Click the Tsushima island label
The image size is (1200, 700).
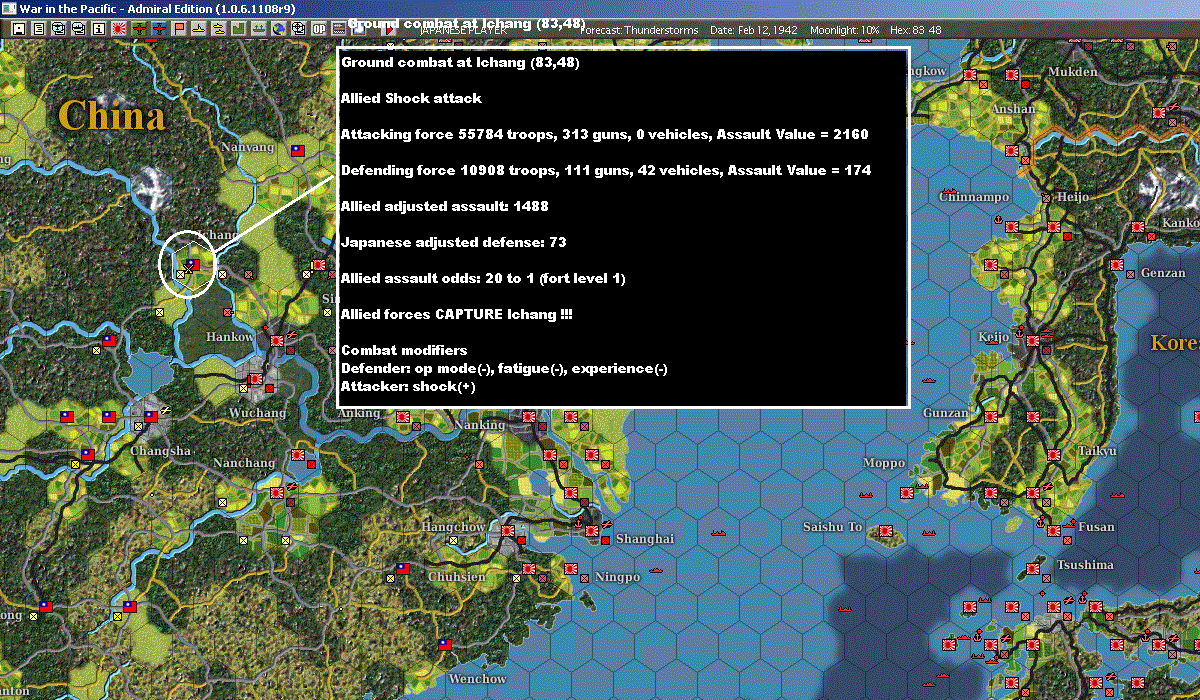tap(1085, 565)
